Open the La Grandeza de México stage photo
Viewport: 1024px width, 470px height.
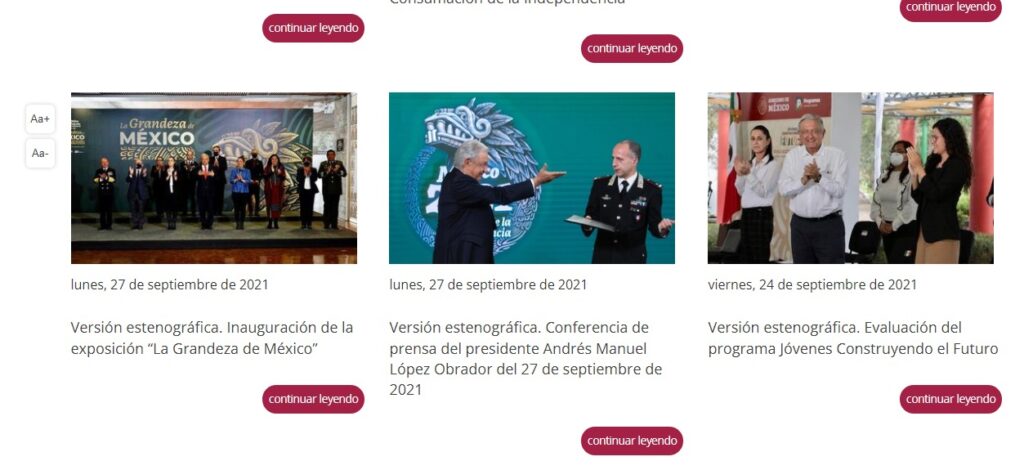(214, 178)
